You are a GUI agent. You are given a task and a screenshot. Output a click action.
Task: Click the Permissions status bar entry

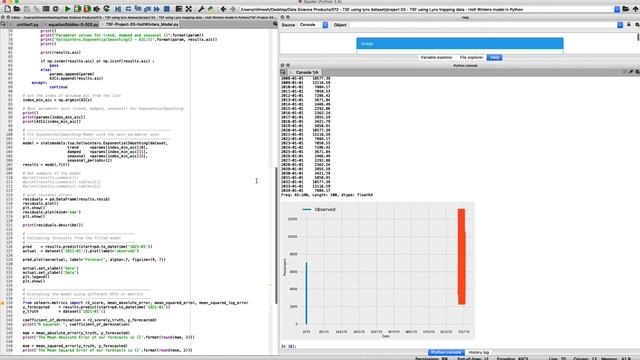[x=431, y=358]
